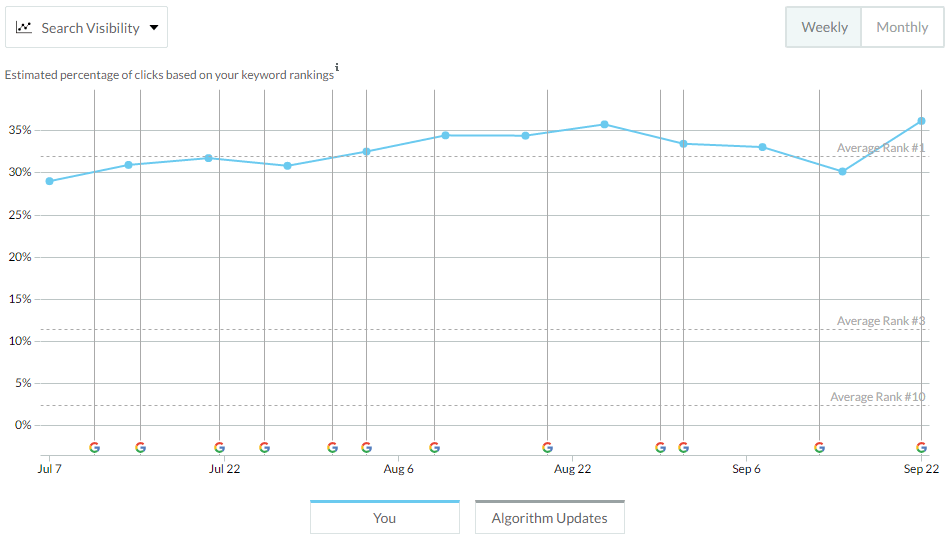Click the Google icon just left of Aug 22
Image resolution: width=952 pixels, height=539 pixels.
pos(547,448)
